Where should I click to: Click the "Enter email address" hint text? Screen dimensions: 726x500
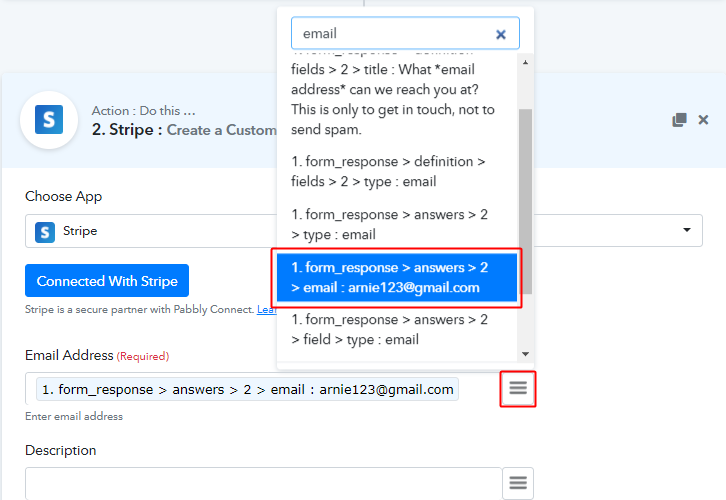coord(74,416)
